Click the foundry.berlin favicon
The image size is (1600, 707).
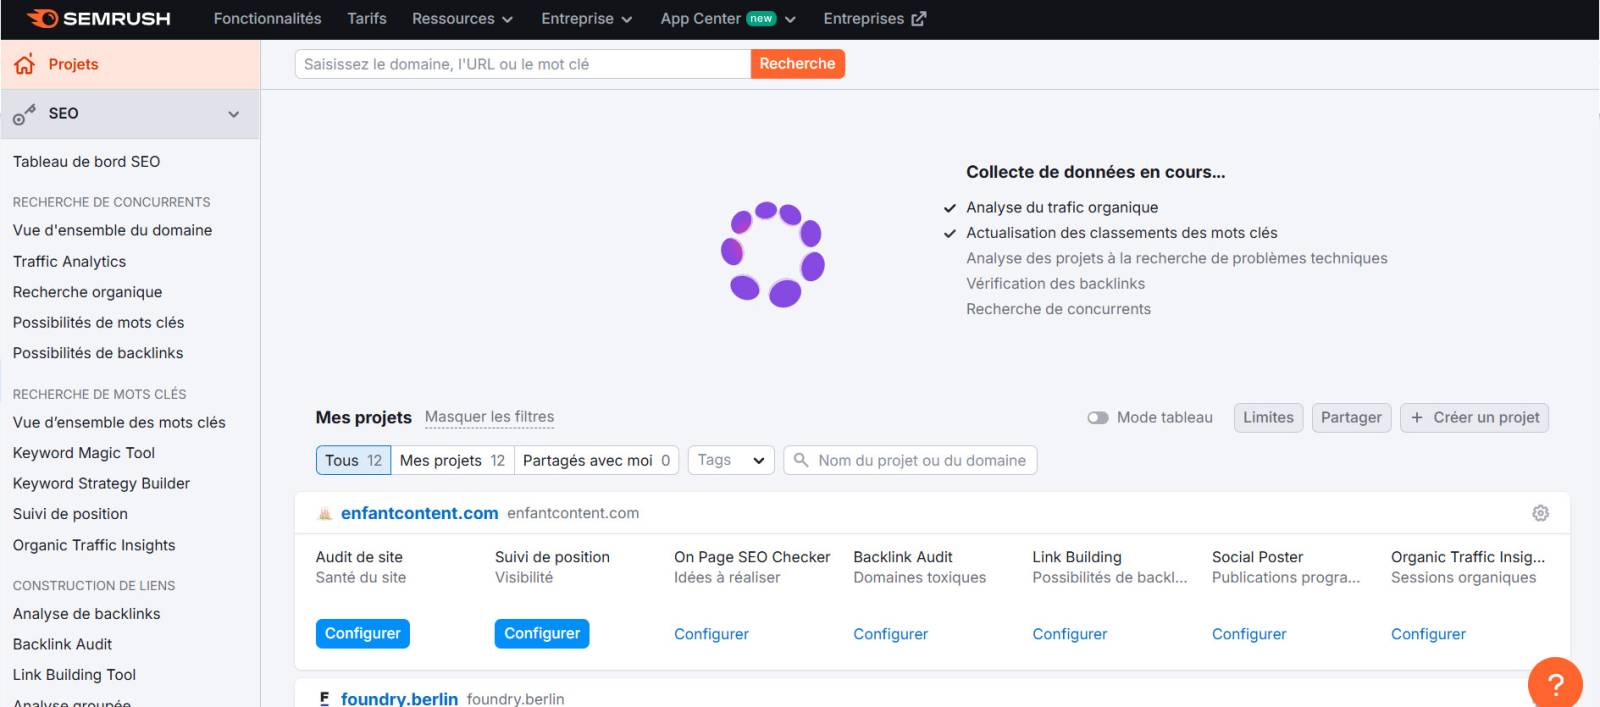pos(324,698)
